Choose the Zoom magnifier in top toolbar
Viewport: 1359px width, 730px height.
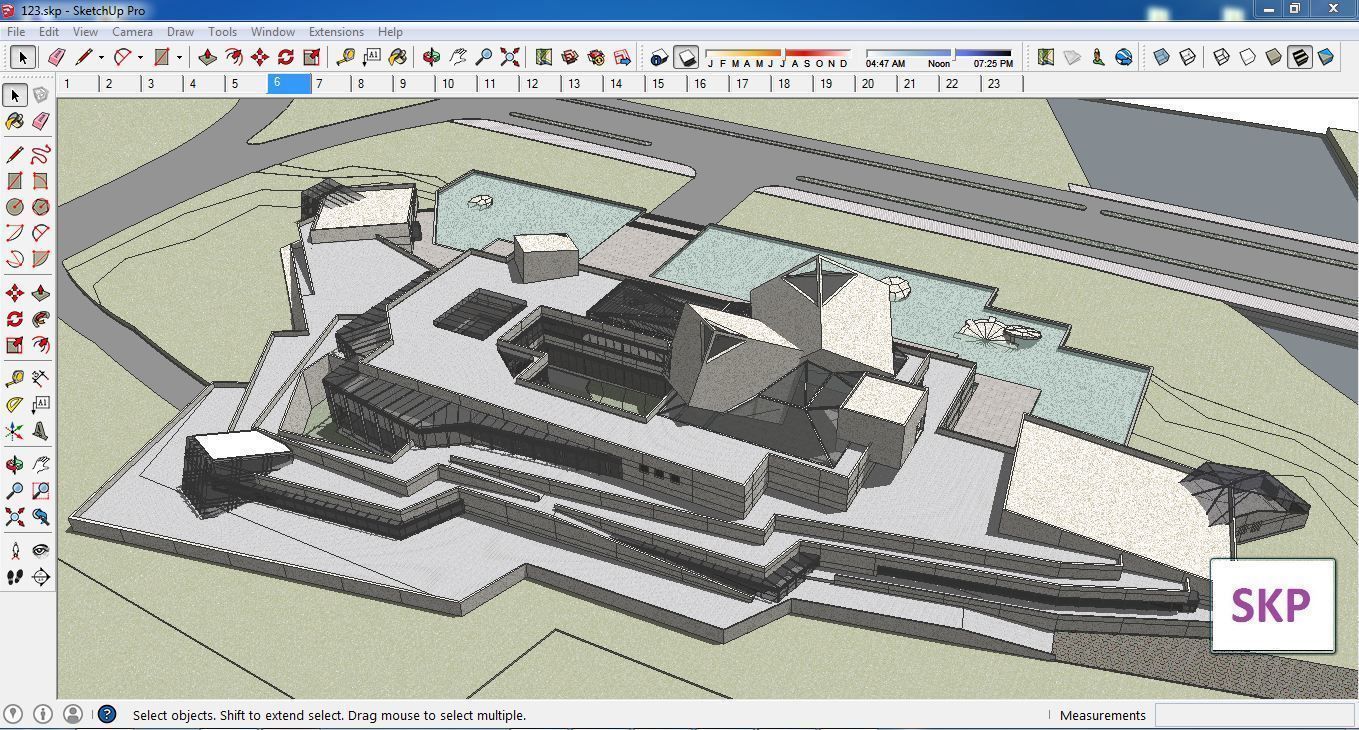pyautogui.click(x=484, y=57)
